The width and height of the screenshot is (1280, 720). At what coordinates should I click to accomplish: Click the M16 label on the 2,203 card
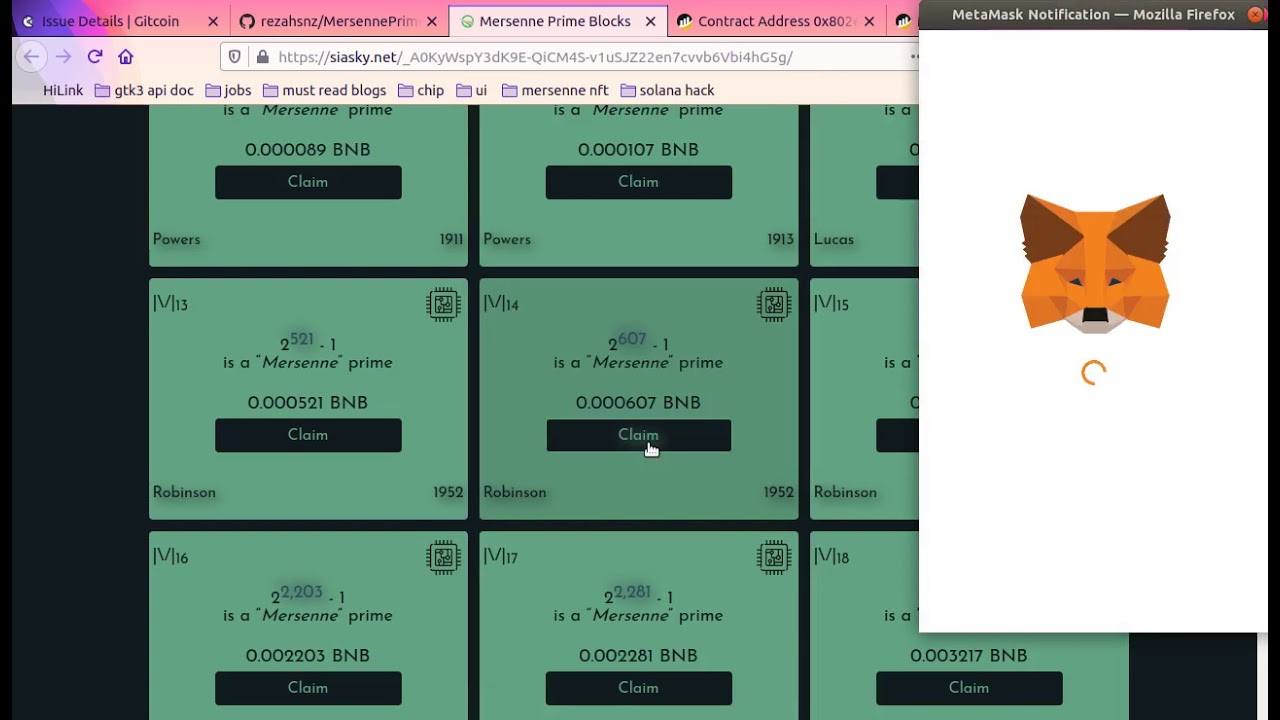(x=170, y=557)
